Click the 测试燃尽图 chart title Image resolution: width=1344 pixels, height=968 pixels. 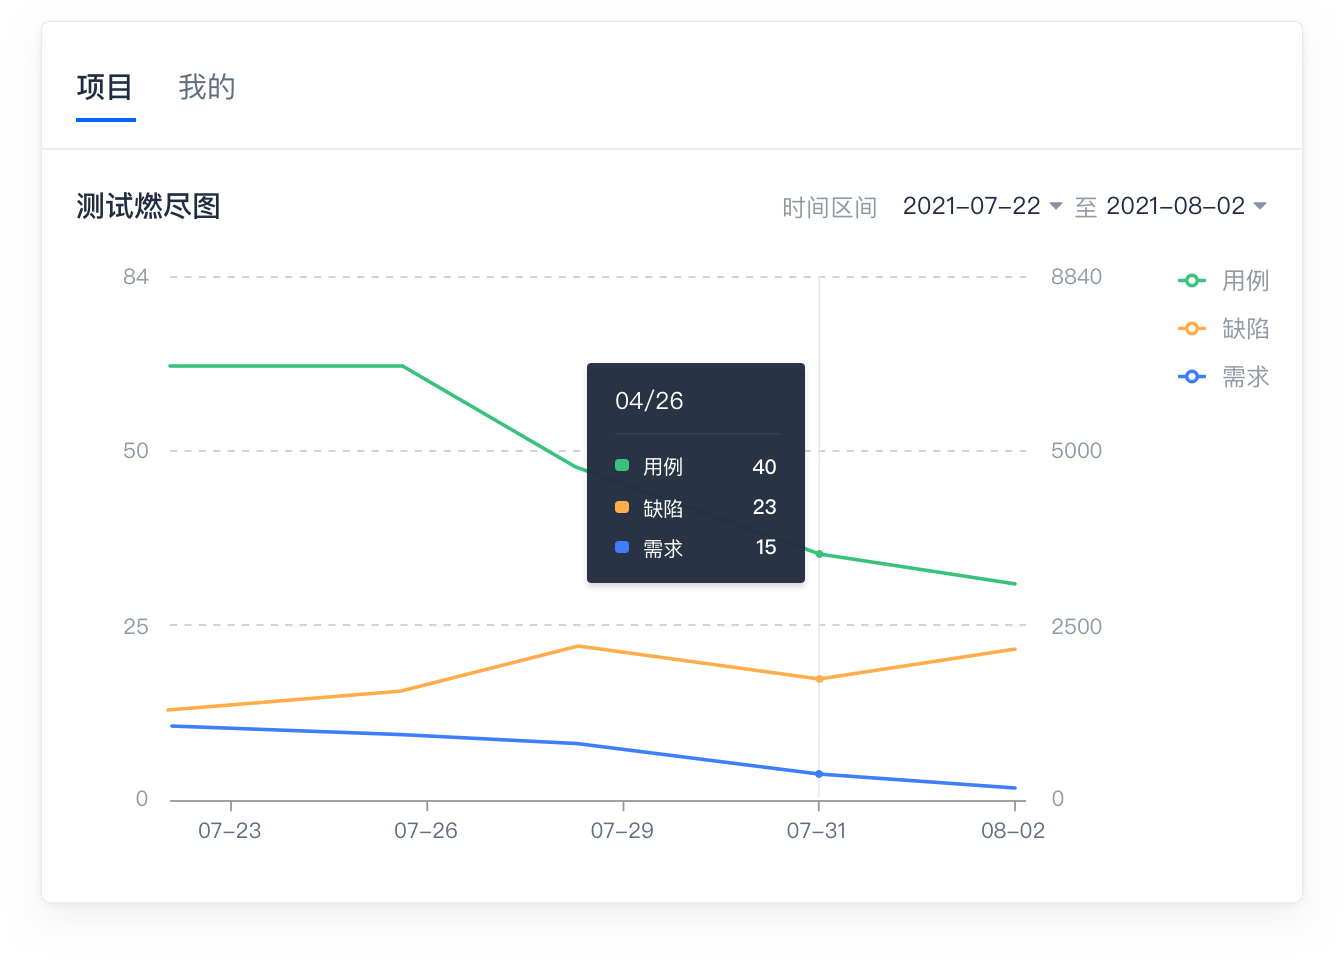pyautogui.click(x=148, y=207)
